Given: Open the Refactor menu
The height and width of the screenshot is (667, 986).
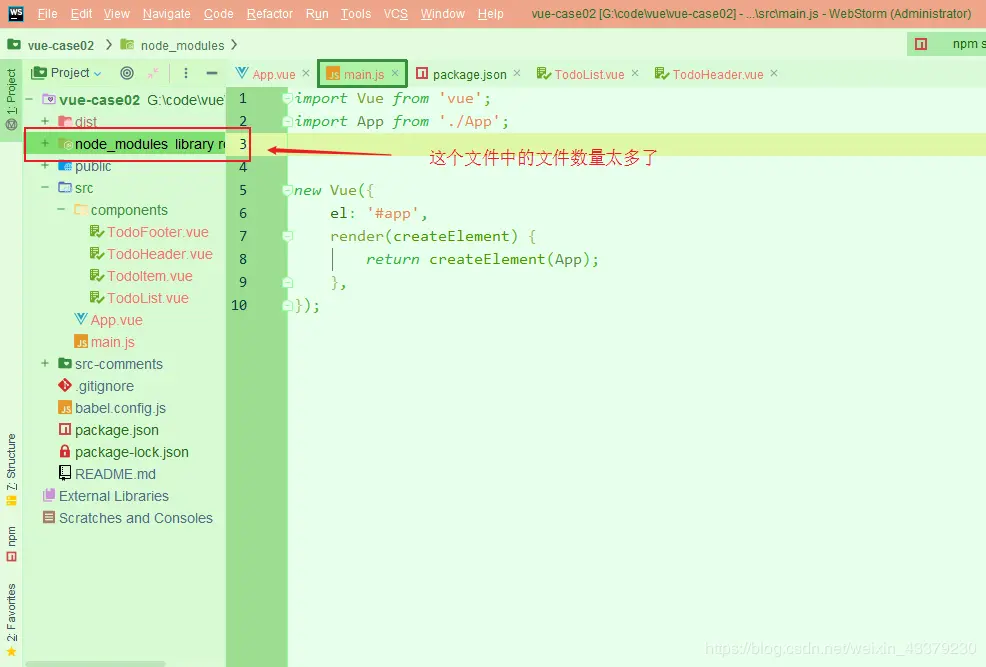Looking at the screenshot, I should tap(270, 13).
